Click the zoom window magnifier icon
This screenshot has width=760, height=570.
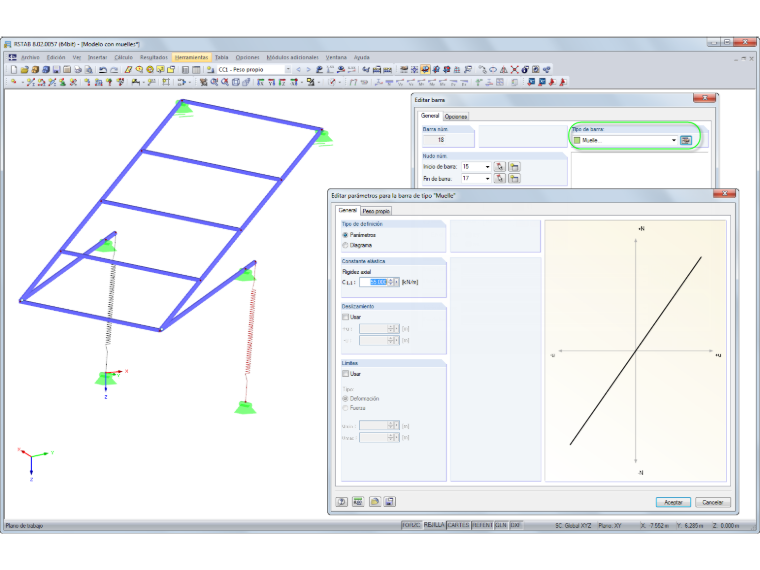click(x=214, y=82)
